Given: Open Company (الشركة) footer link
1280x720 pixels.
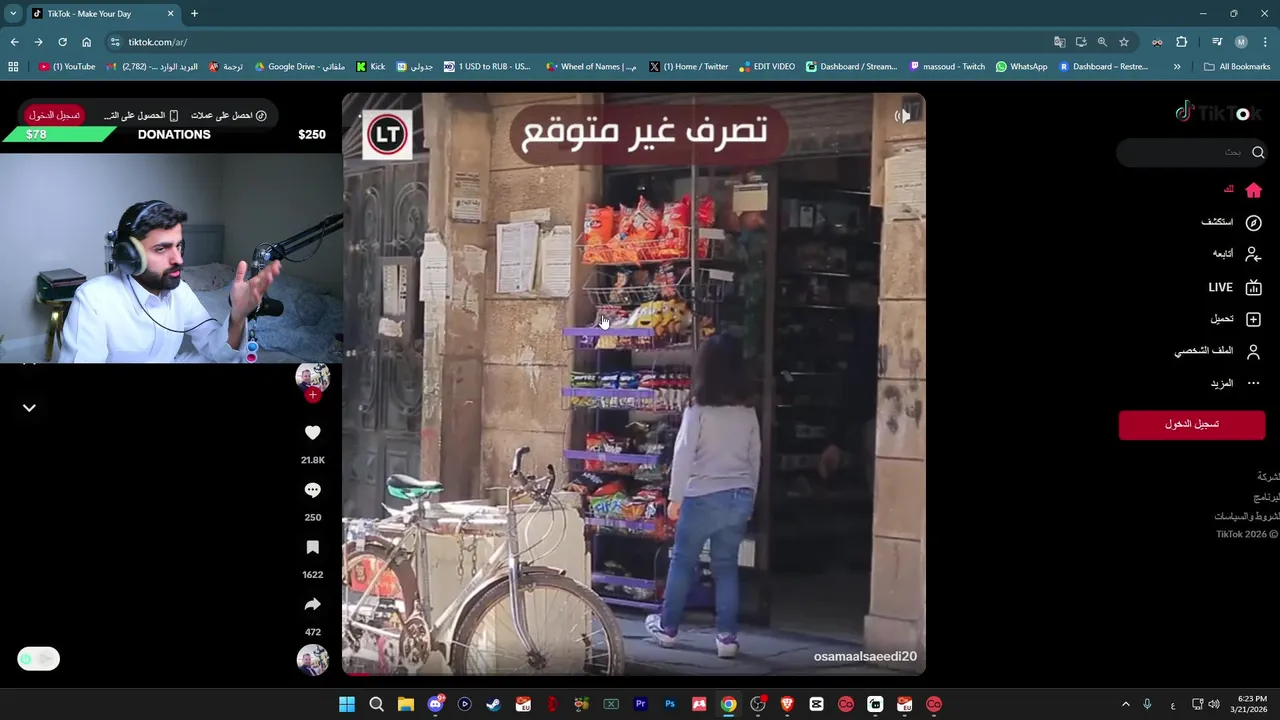Looking at the screenshot, I should pyautogui.click(x=1268, y=477).
